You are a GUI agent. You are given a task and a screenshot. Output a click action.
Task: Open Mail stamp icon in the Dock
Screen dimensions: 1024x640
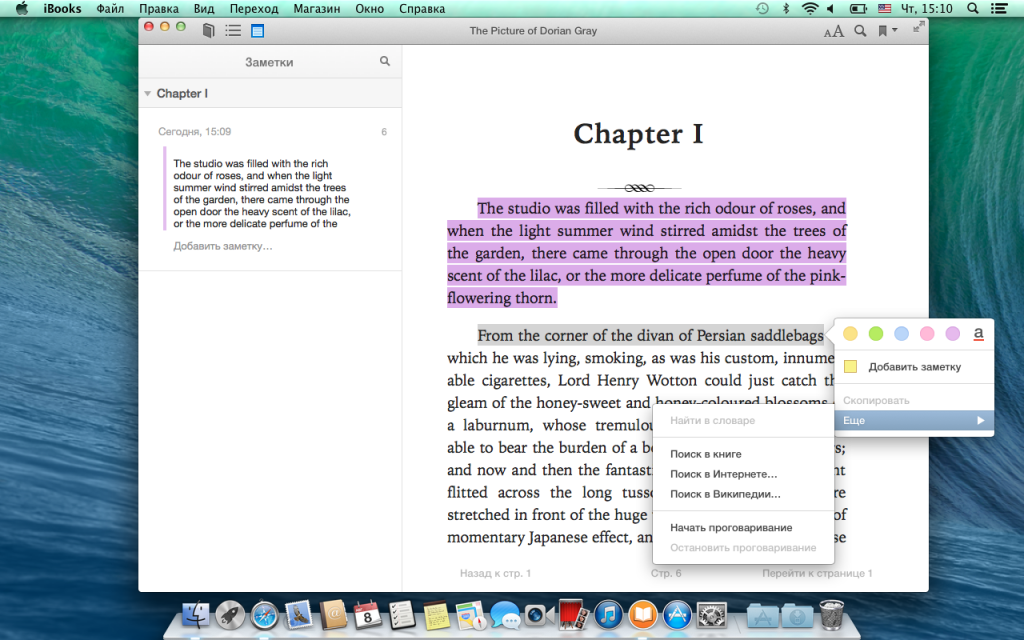point(299,615)
